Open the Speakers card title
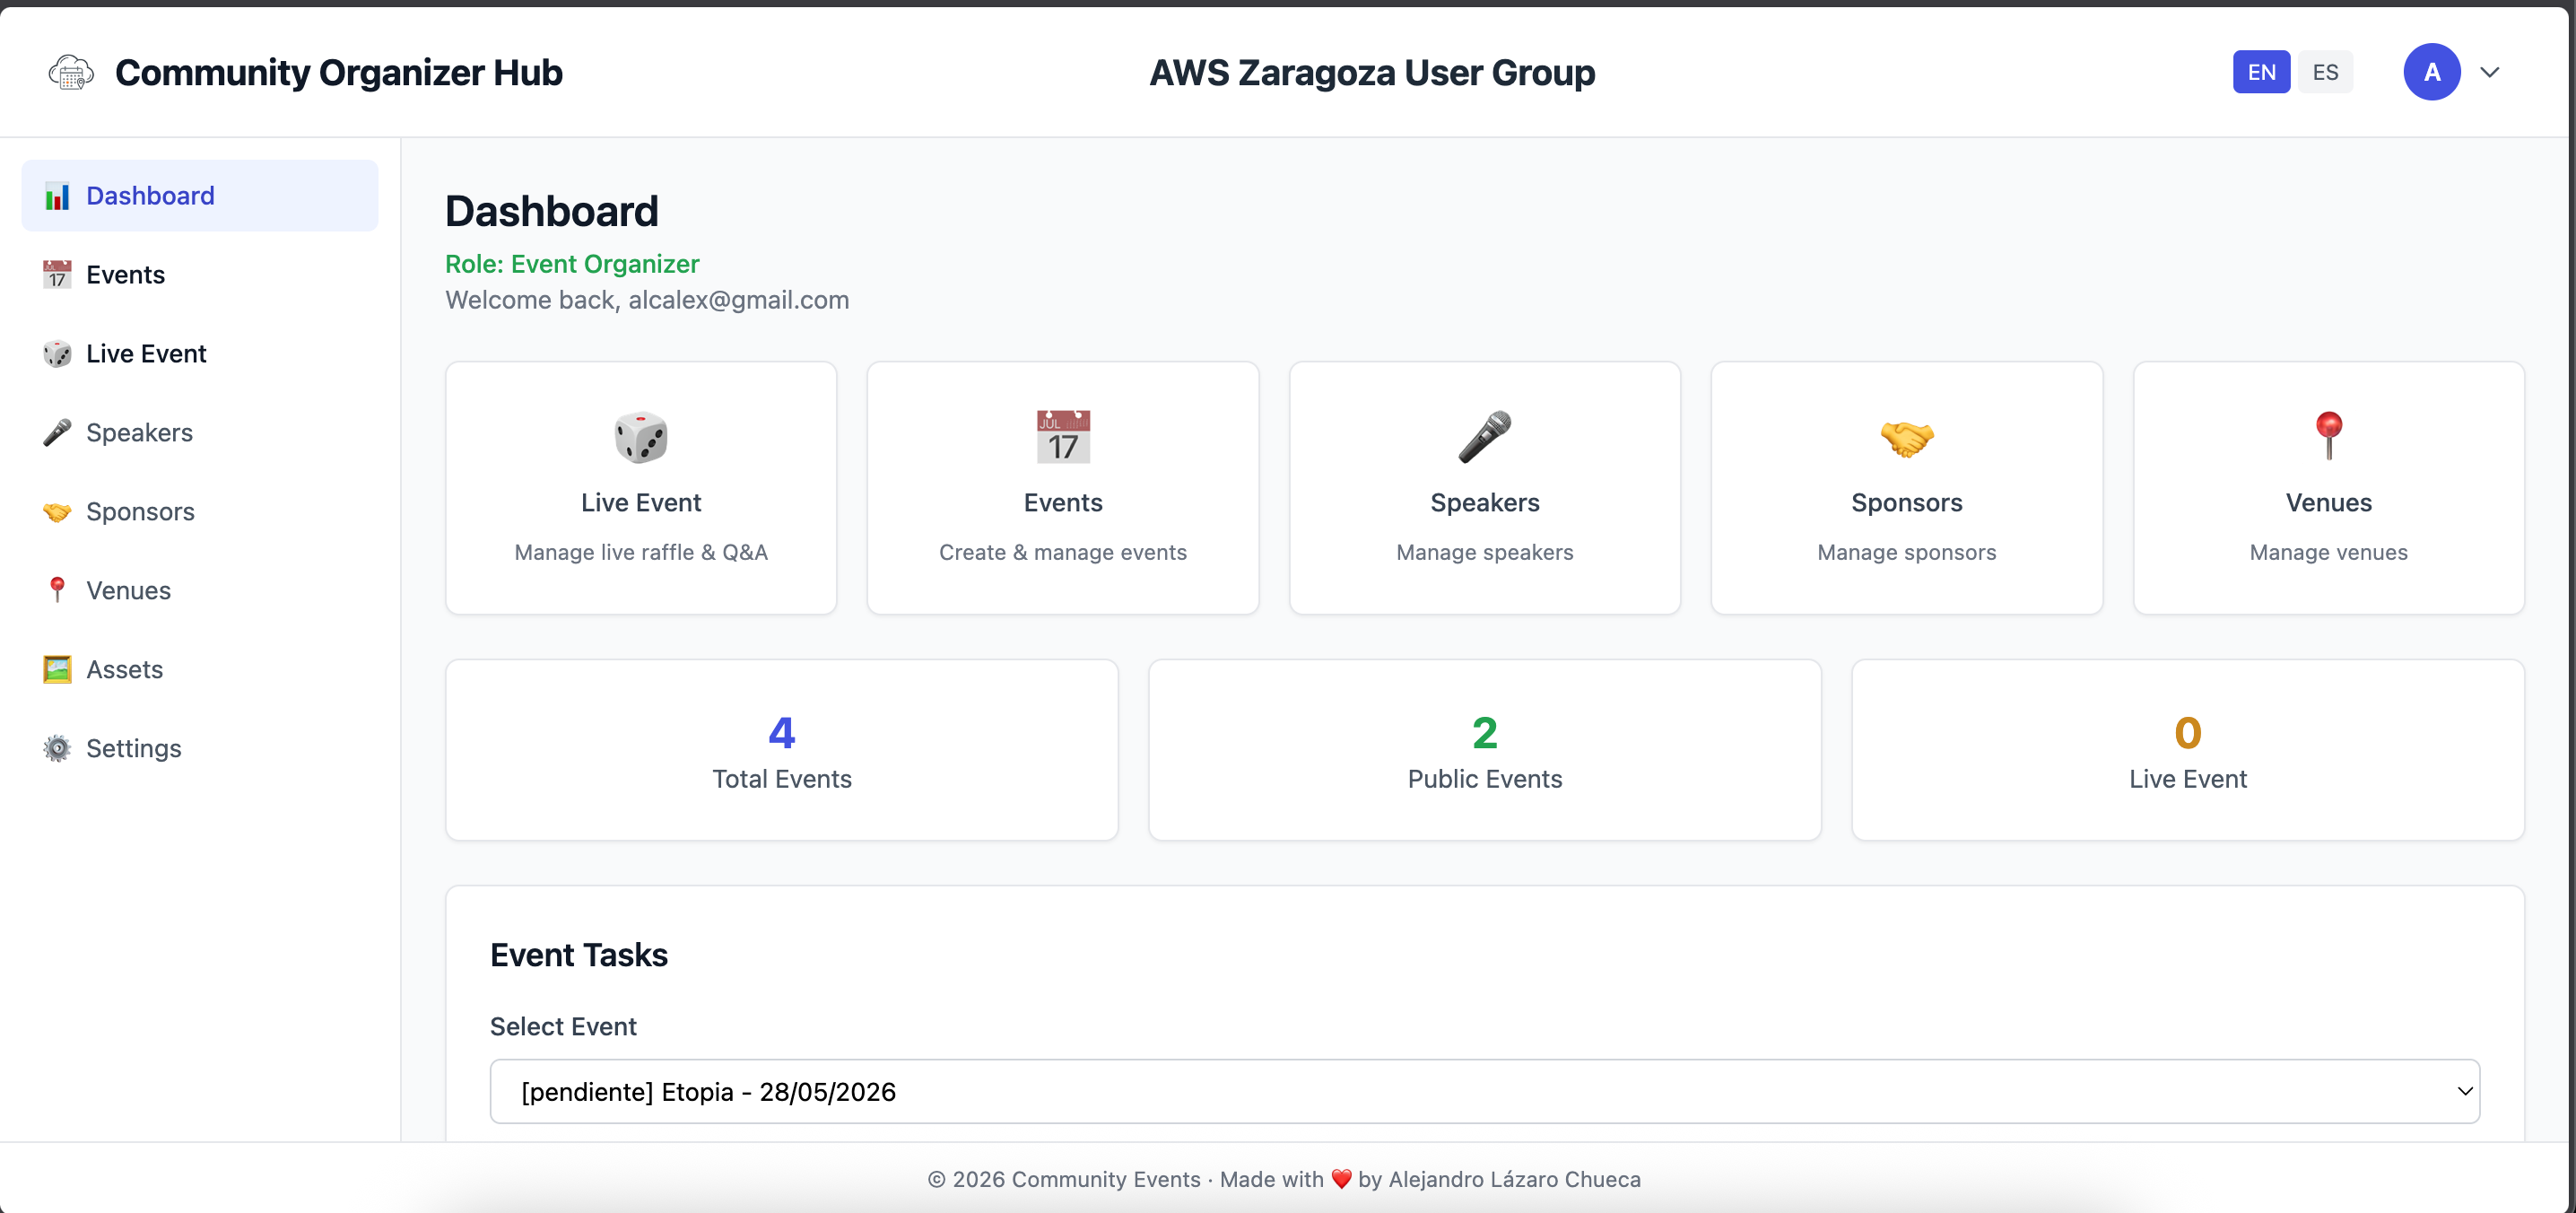2576x1213 pixels. tap(1485, 503)
